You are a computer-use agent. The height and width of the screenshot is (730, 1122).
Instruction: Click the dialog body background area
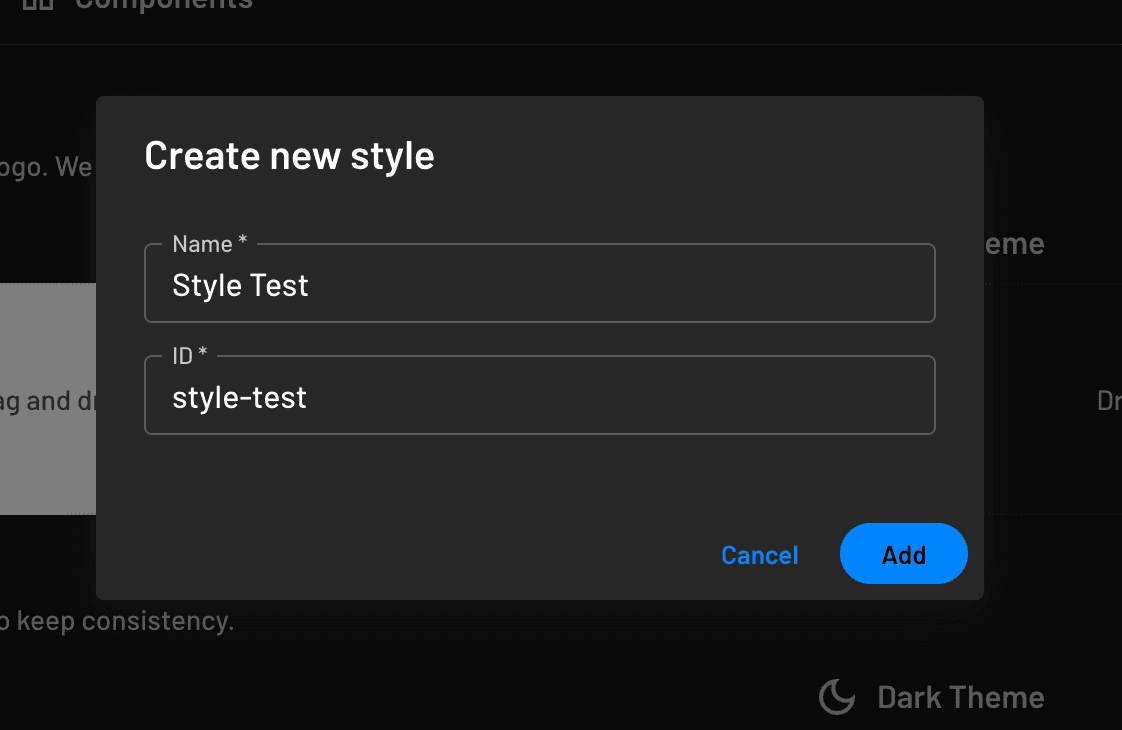[540, 480]
